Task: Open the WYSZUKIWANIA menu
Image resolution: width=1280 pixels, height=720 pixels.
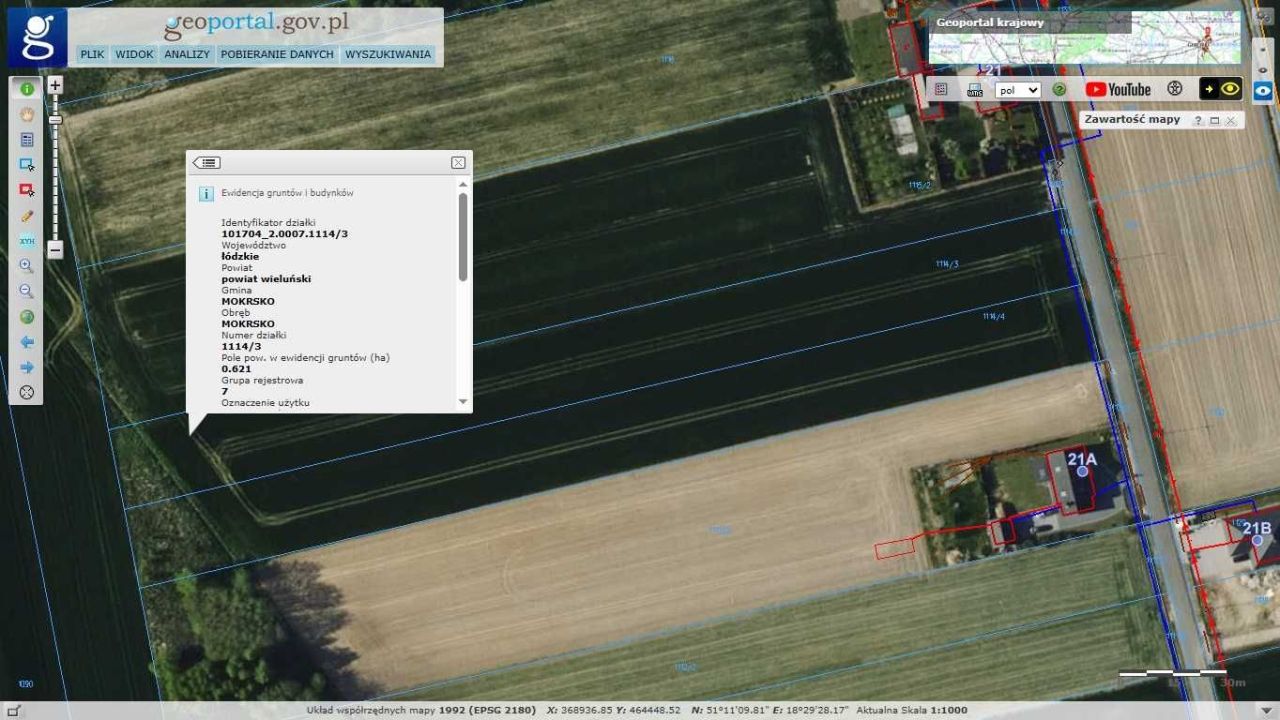Action: 388,55
